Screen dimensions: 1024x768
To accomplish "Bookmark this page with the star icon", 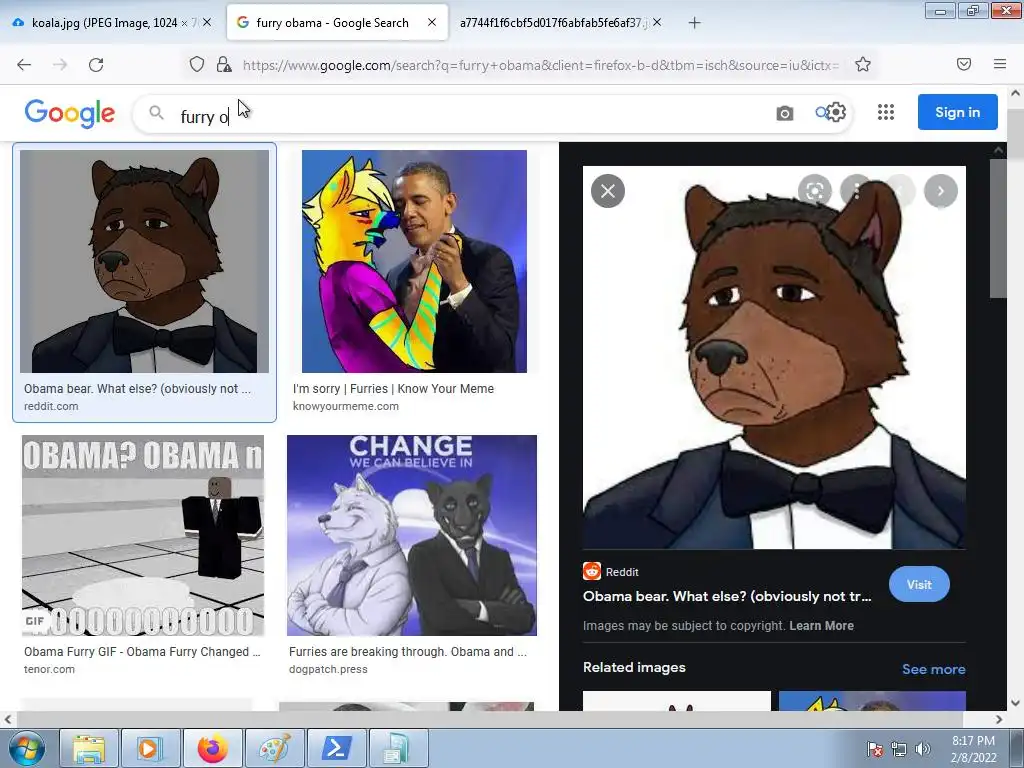I will (863, 65).
